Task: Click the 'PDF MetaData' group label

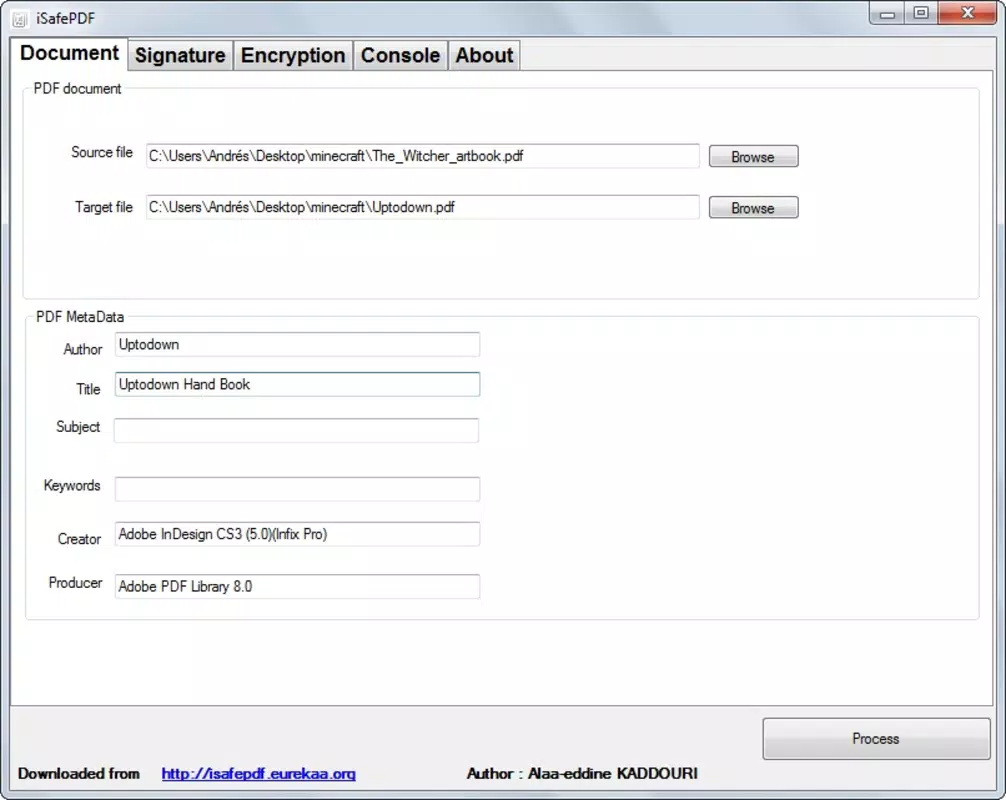Action: point(80,317)
